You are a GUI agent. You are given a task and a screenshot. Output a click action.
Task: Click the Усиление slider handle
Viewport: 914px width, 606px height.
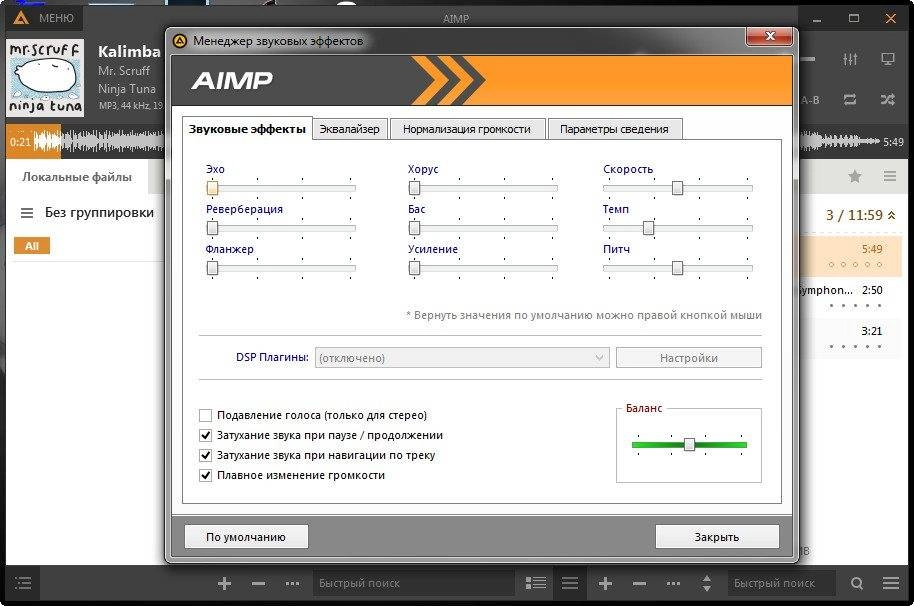[x=414, y=268]
